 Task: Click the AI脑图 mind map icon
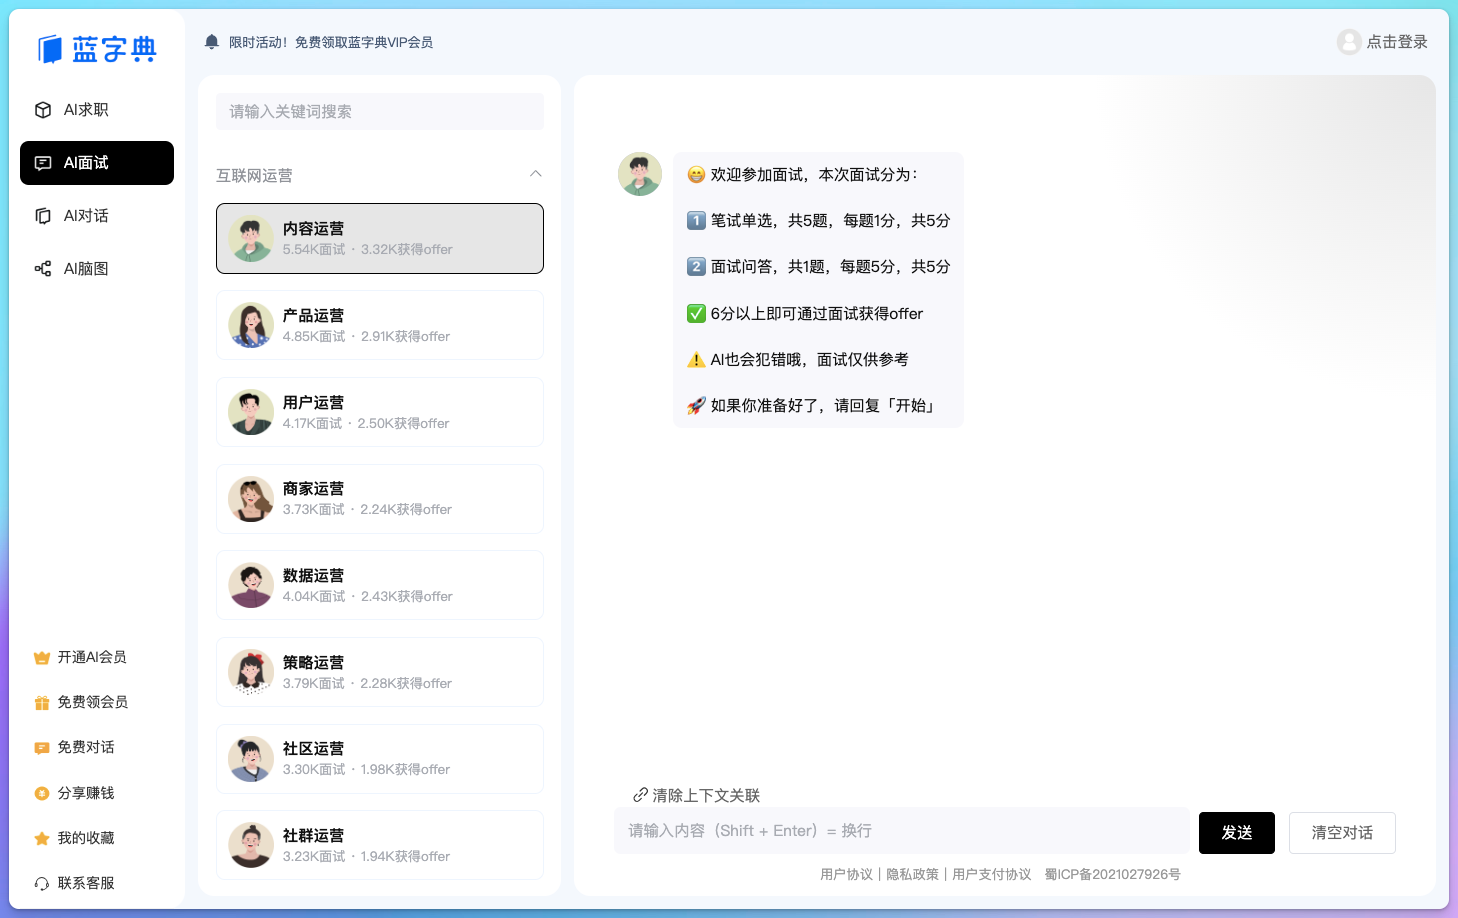click(43, 268)
